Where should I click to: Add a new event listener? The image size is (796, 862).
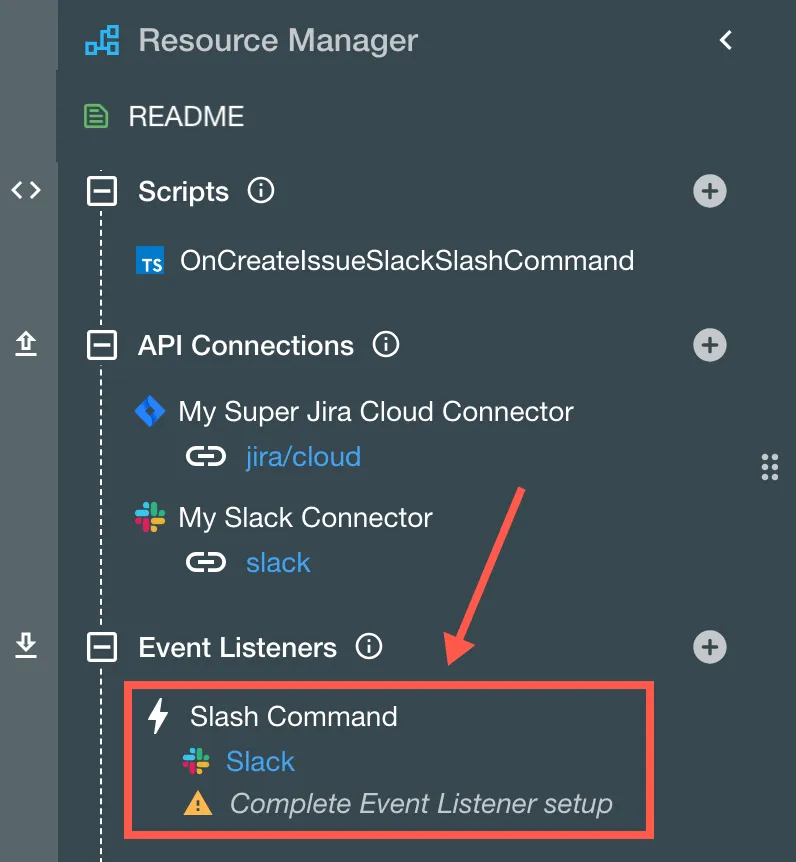click(710, 647)
